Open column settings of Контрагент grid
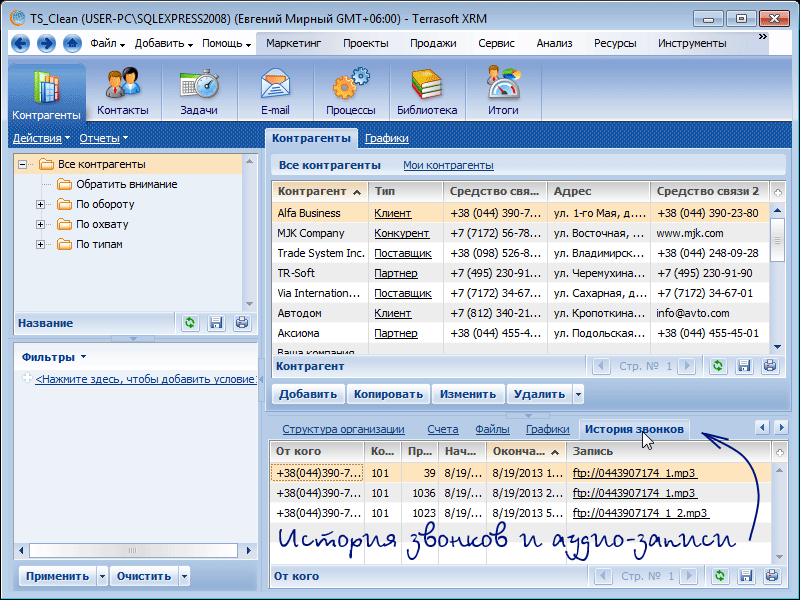800x600 pixels. 778,192
